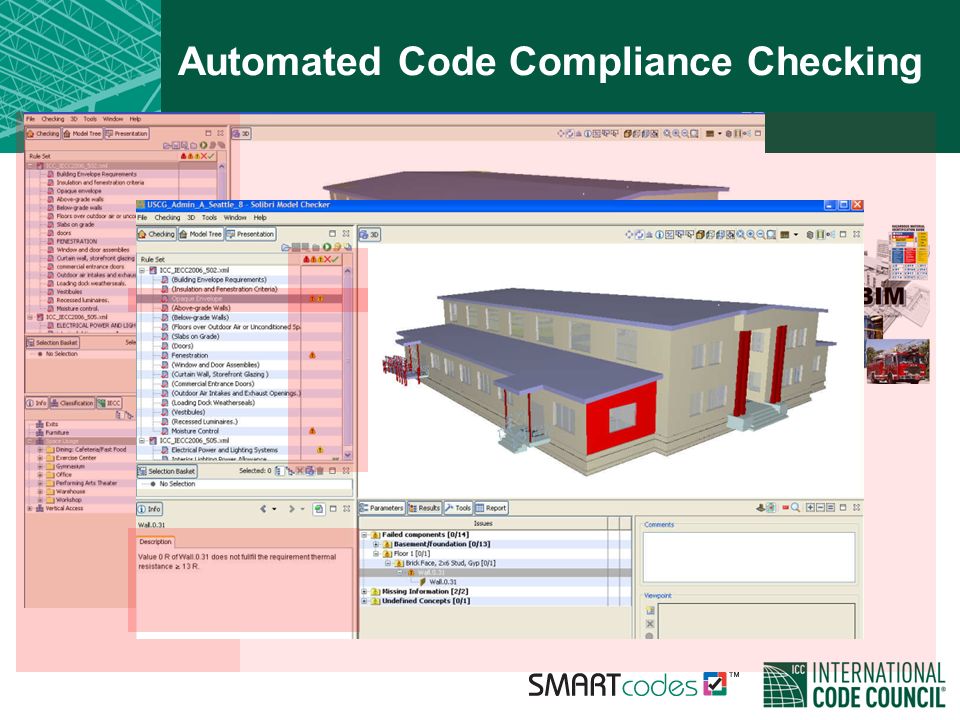Click the warning icon on the Moisture Control row

point(312,431)
